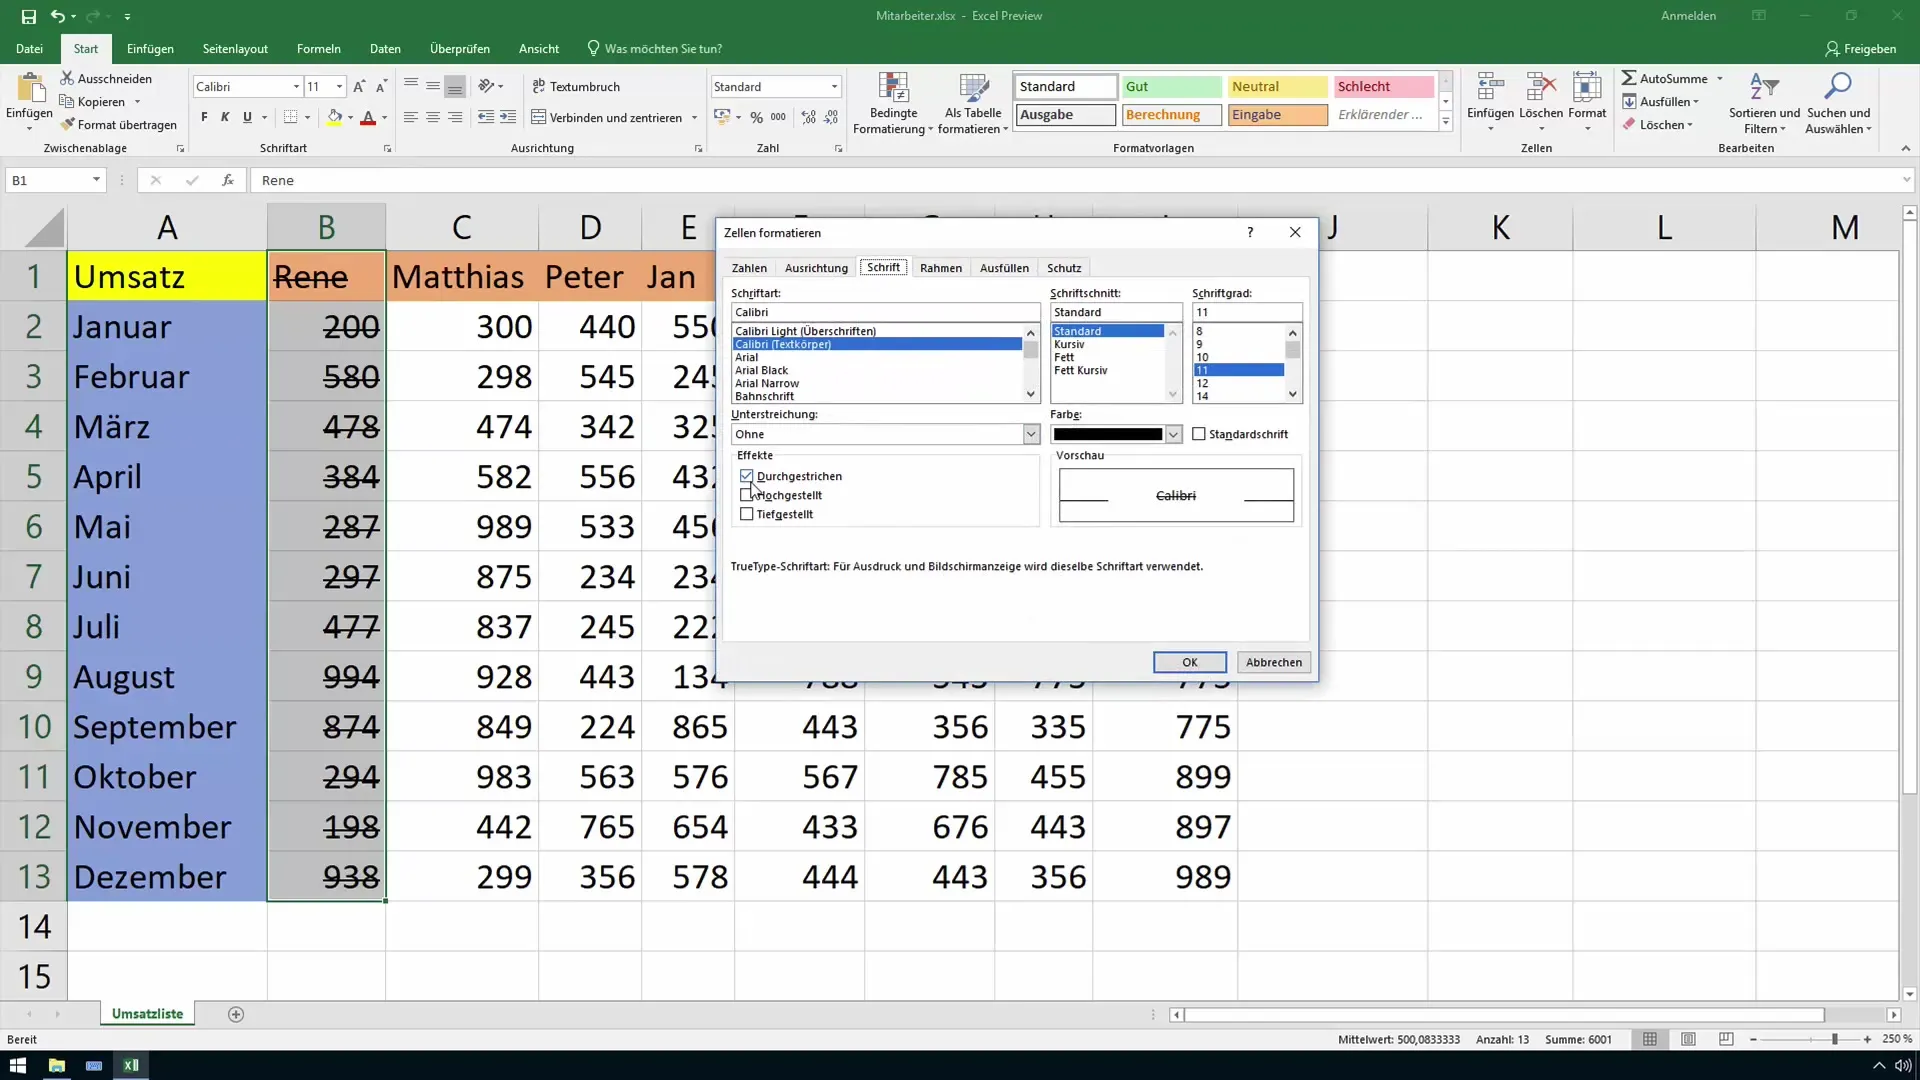Click the Freigeben share button
The image size is (1920, 1080).
point(1861,48)
